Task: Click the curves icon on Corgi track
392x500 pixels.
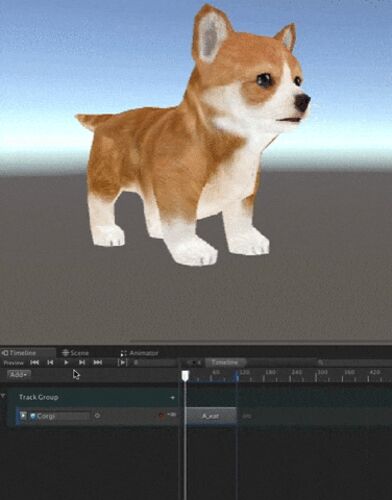Action: pos(172,415)
